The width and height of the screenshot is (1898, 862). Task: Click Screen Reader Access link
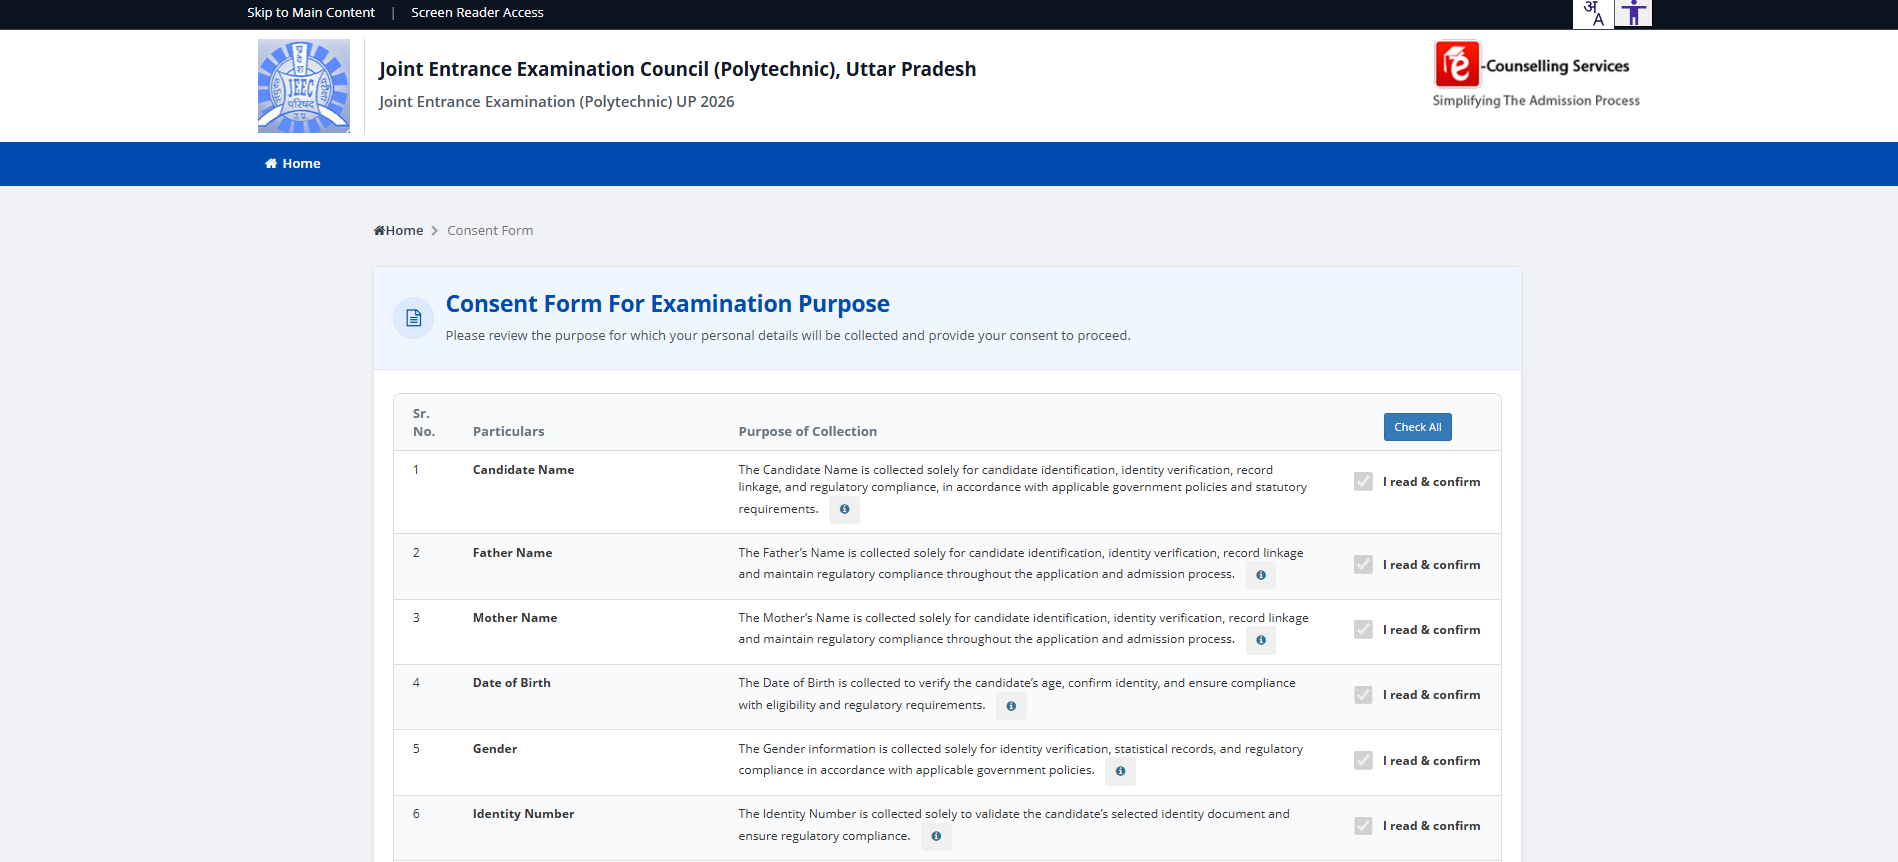coord(477,13)
